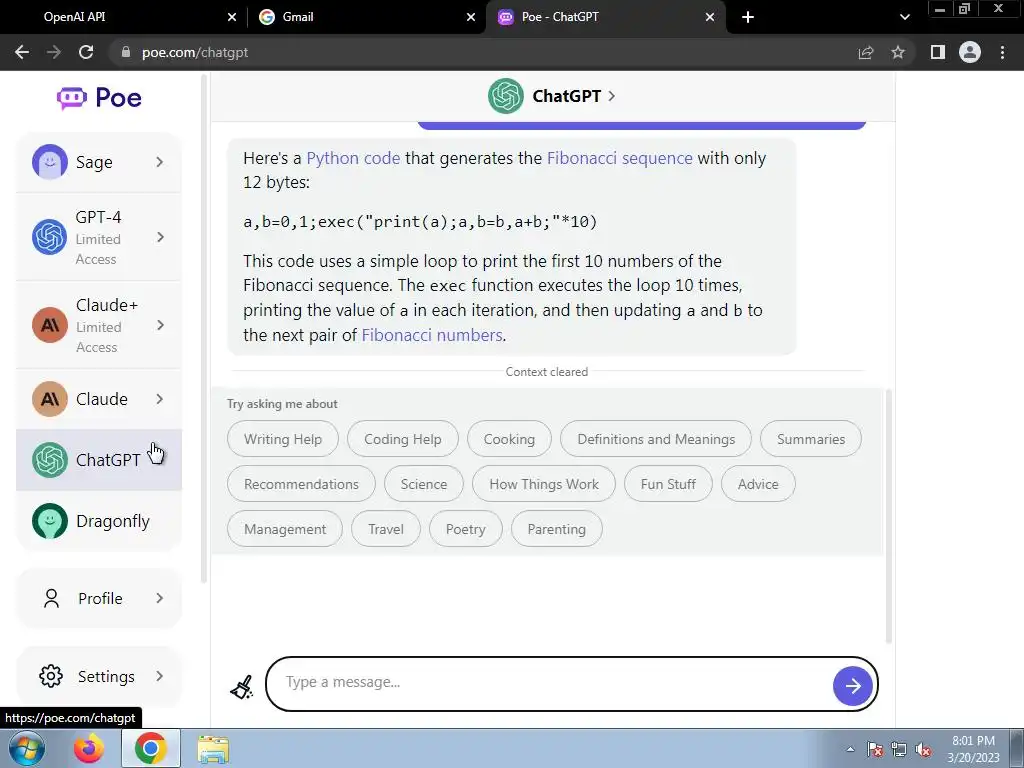Viewport: 1024px width, 768px height.
Task: Click the Poe logo
Action: coord(99,98)
